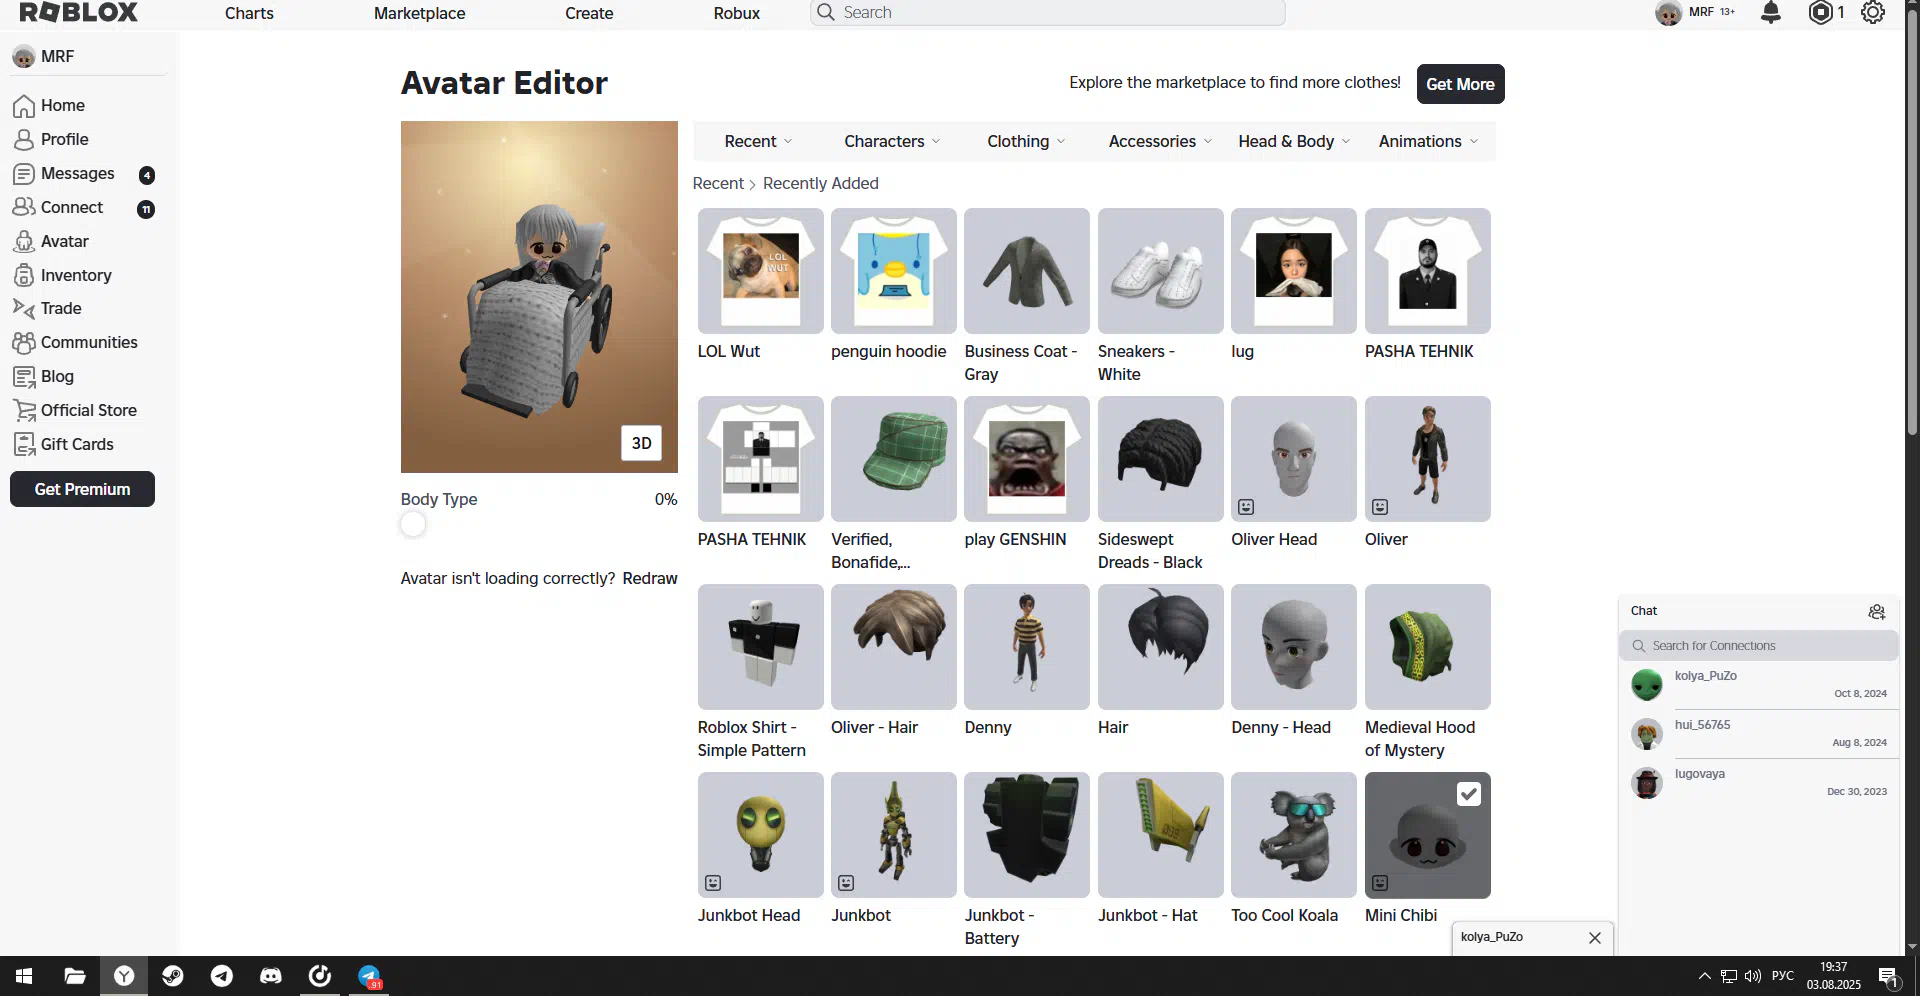The width and height of the screenshot is (1920, 996).
Task: Open the Robux balance icon
Action: [1821, 12]
